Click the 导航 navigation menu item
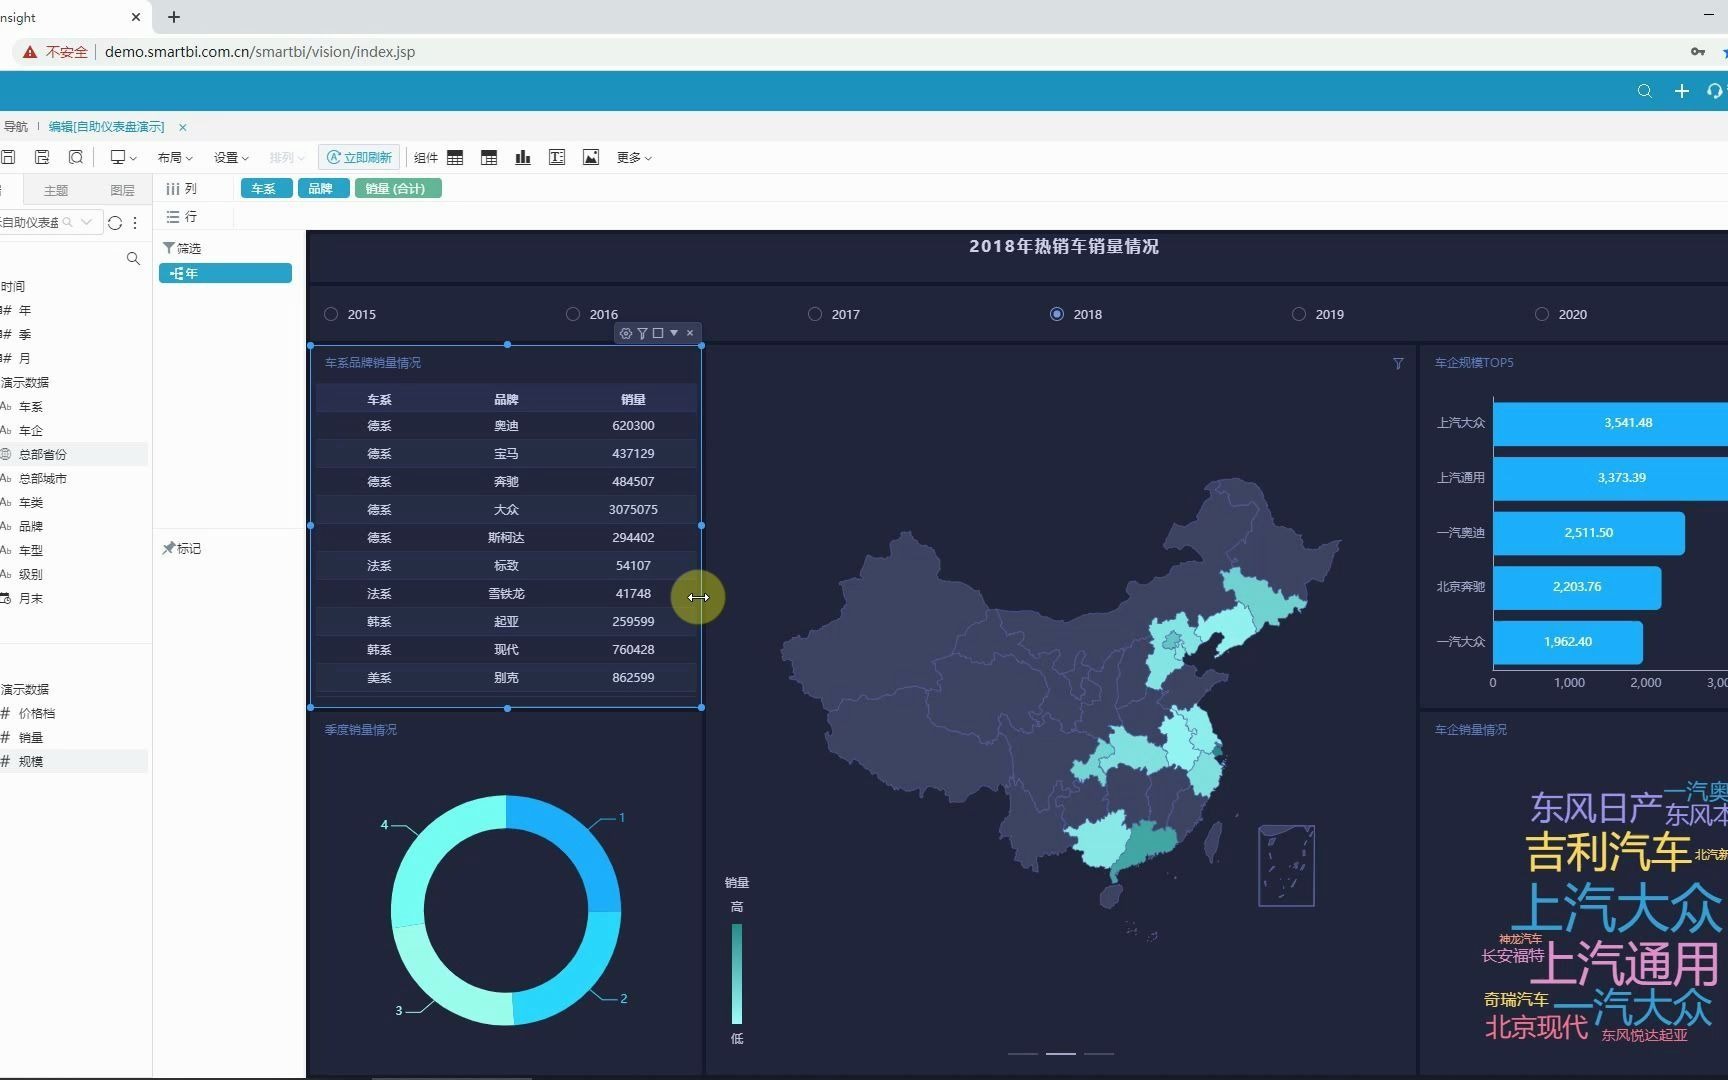This screenshot has height=1080, width=1728. click(x=15, y=126)
